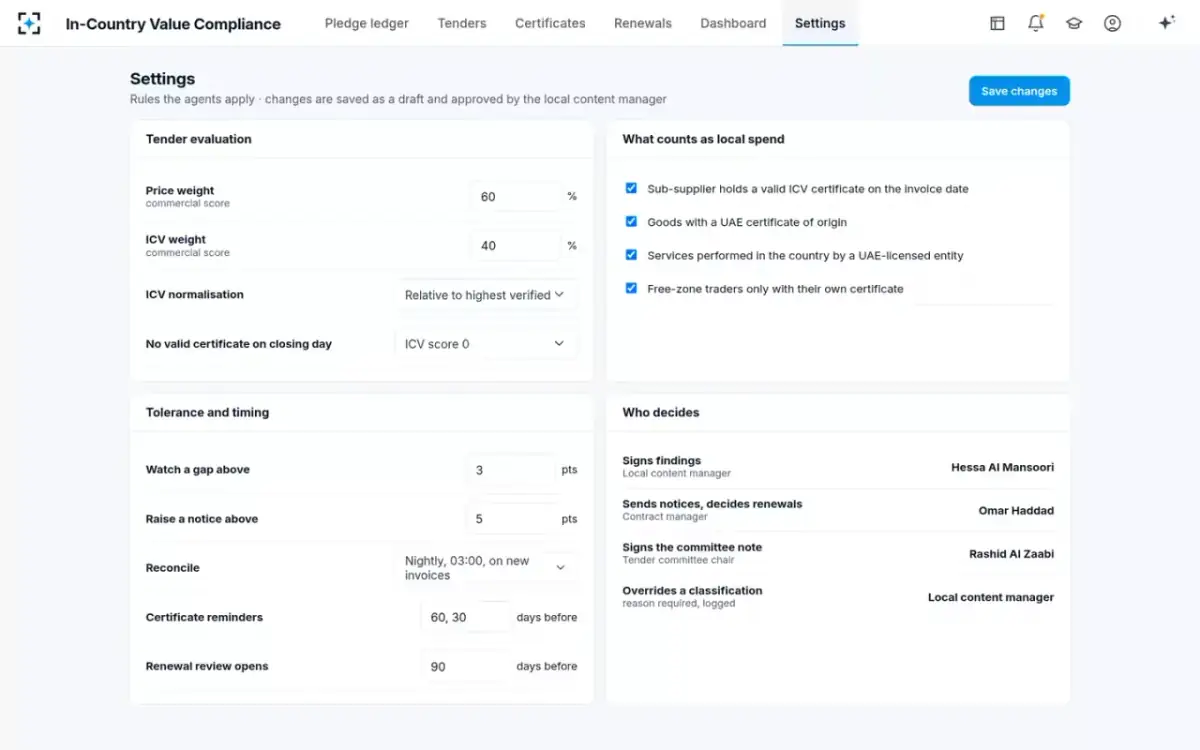Viewport: 1200px width, 750px height.
Task: Click the Tolerance and timing heading
Action: point(207,412)
